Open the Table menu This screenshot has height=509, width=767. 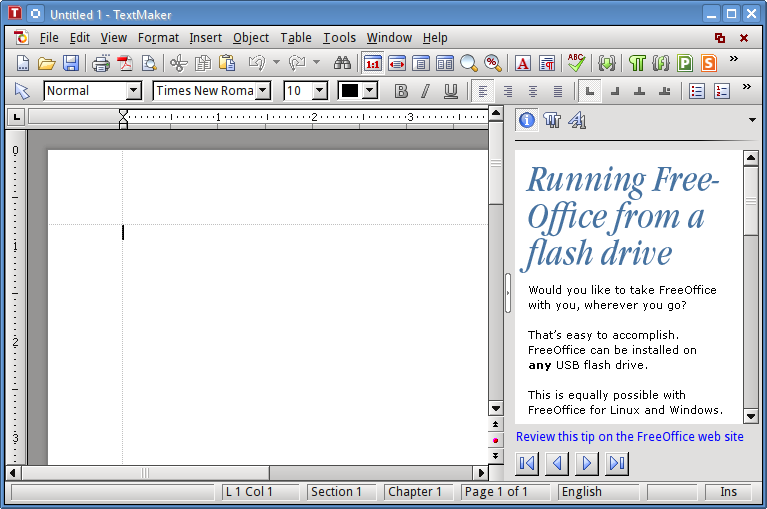pos(296,38)
